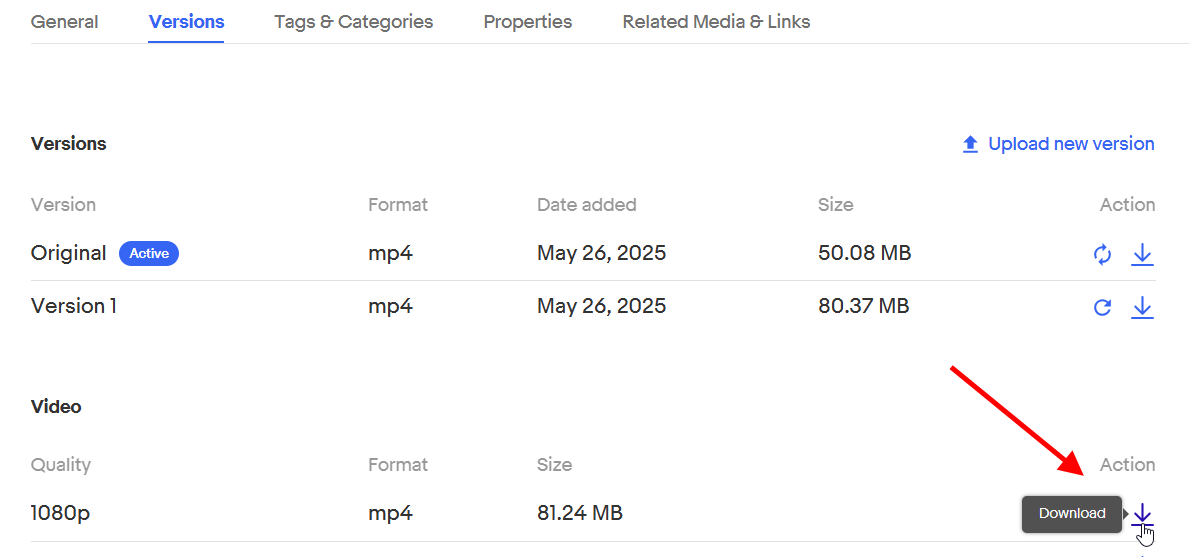Restore Version 1 using the circular arrow icon
This screenshot has height=557, width=1190.
[x=1102, y=307]
